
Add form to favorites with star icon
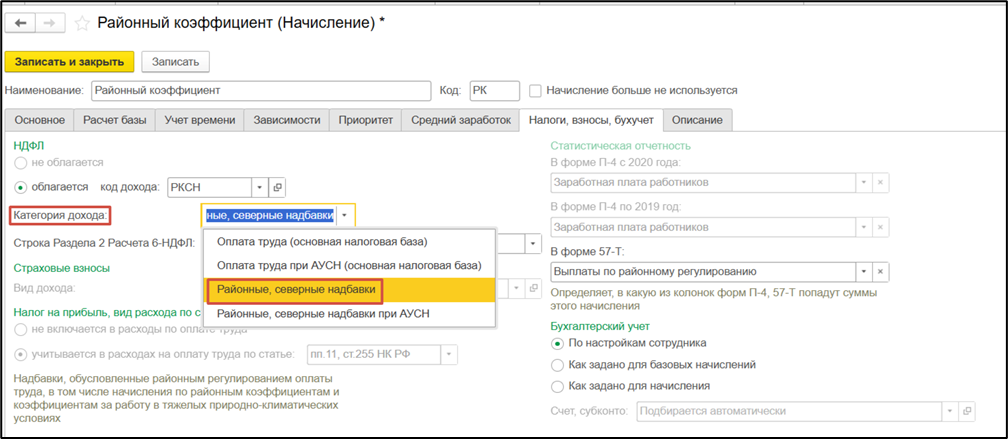82,22
